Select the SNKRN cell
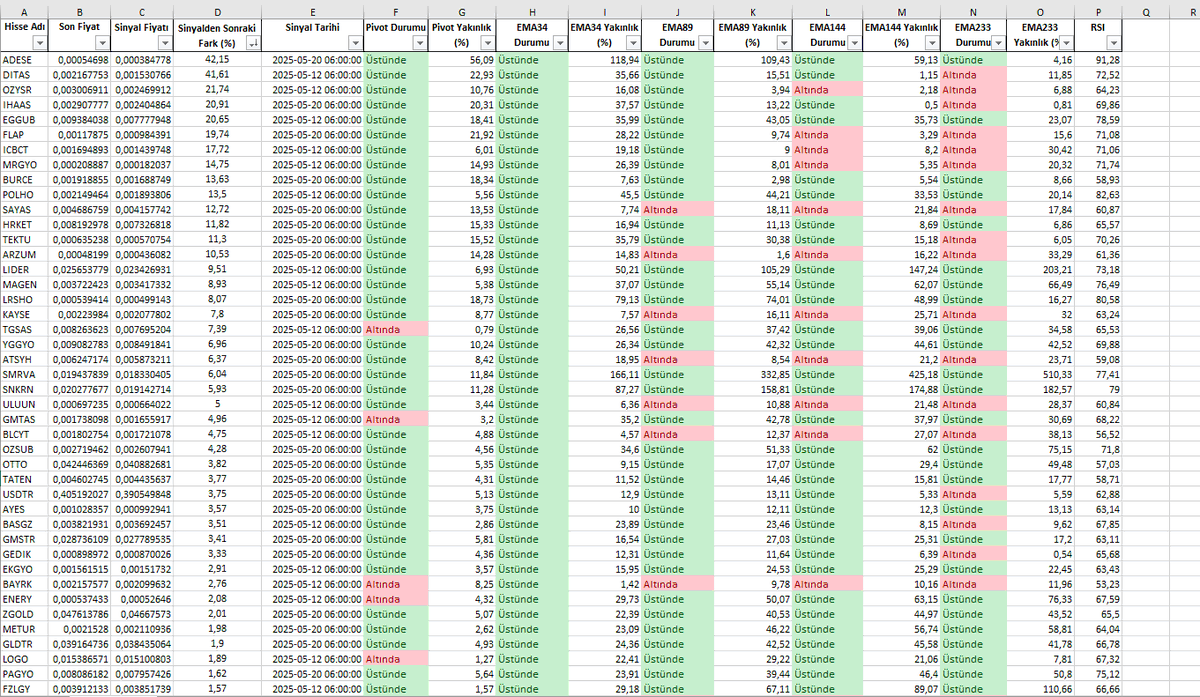The height and width of the screenshot is (697, 1200). 23,389
